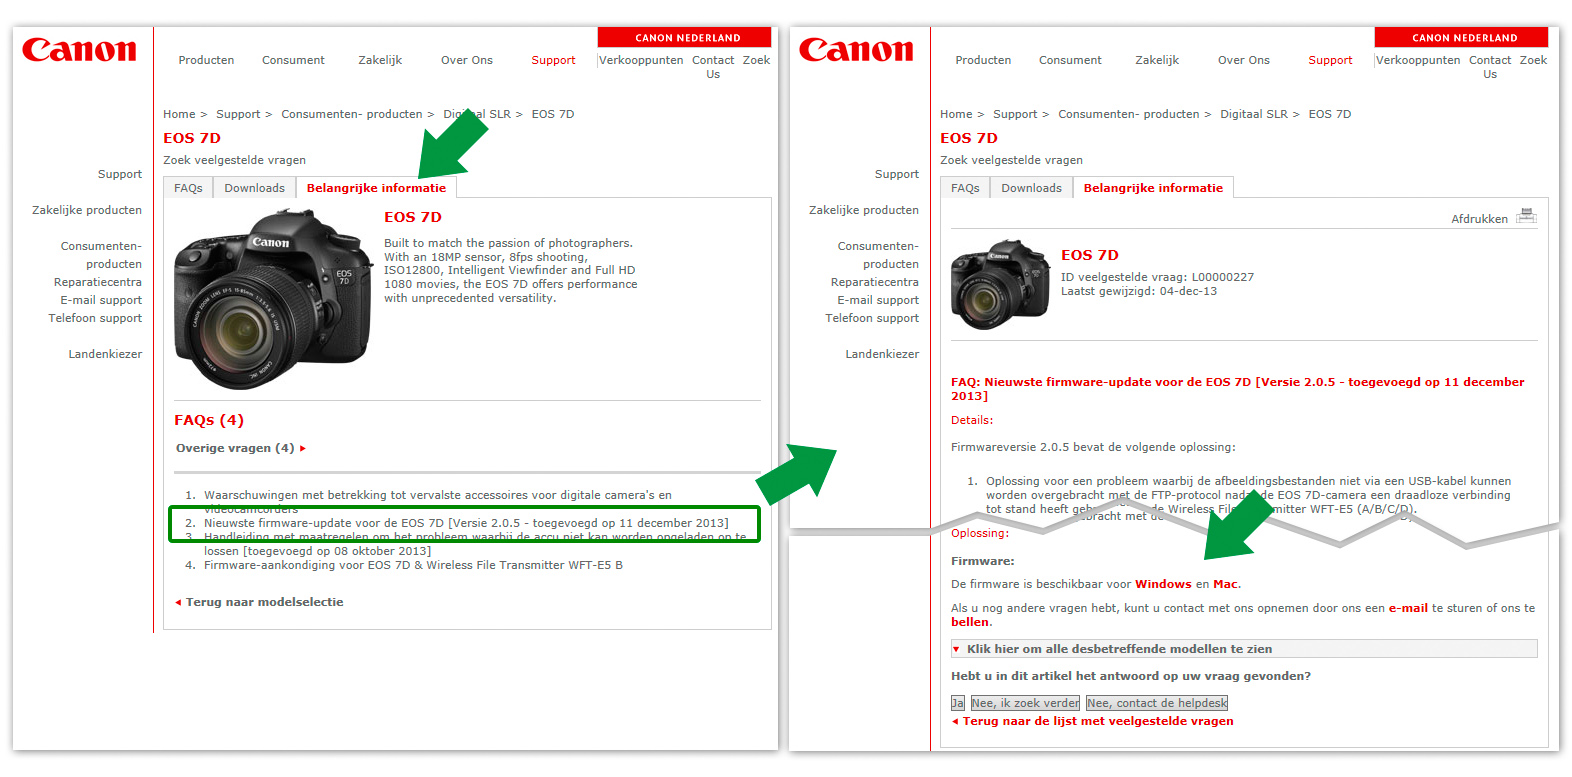Open Zoek link in right page
This screenshot has width=1572, height=777.
(1533, 60)
